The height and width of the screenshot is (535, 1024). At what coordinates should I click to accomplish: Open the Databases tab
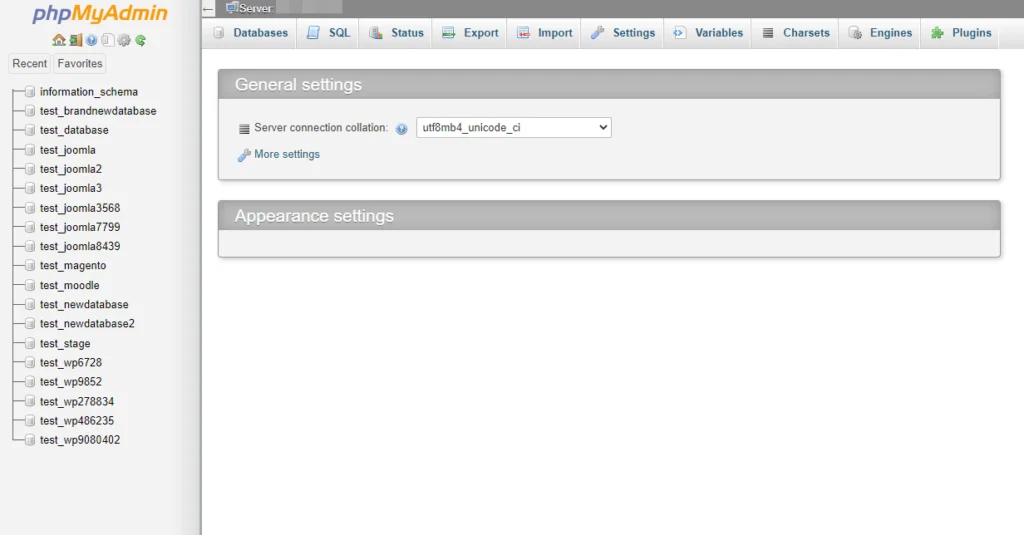point(250,33)
